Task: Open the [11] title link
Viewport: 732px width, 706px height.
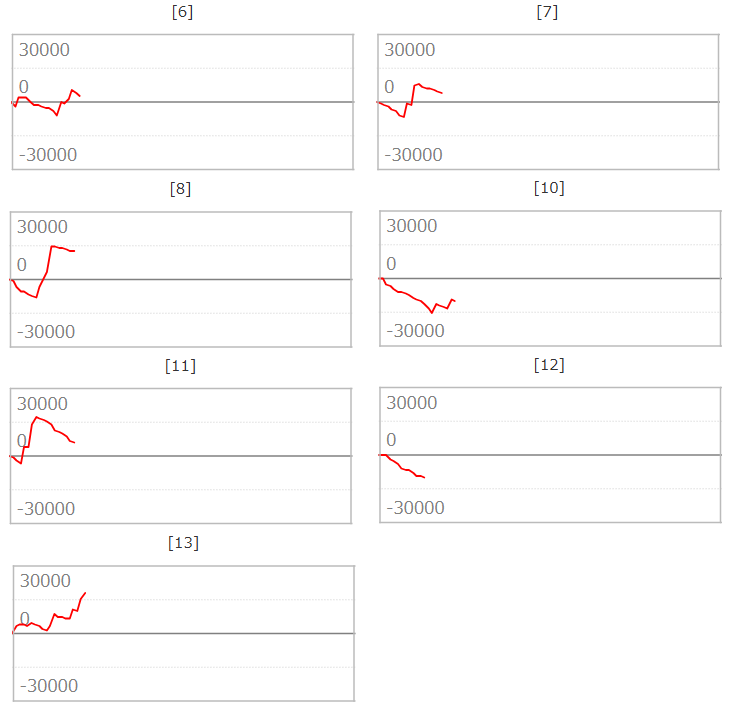Action: tap(180, 366)
